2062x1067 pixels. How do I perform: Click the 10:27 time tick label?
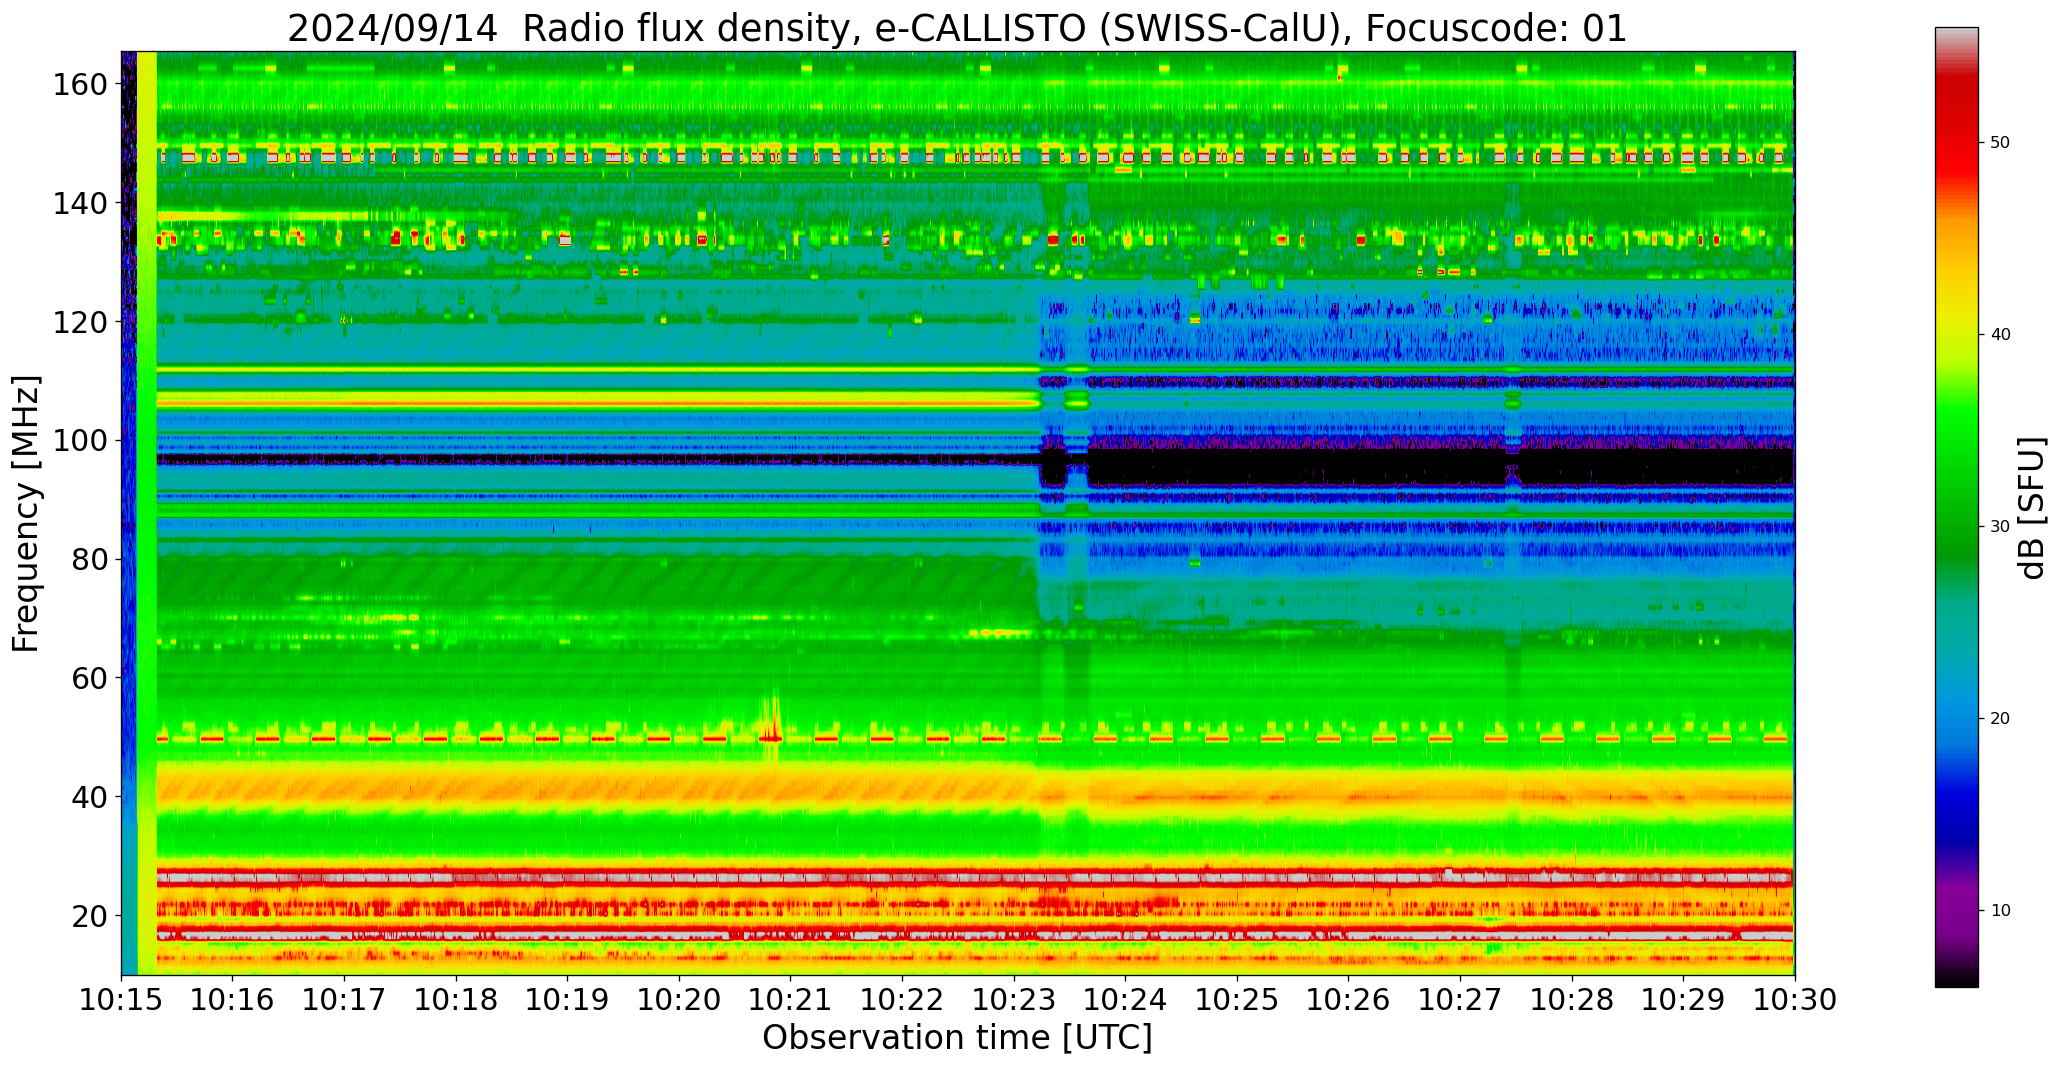(1460, 999)
